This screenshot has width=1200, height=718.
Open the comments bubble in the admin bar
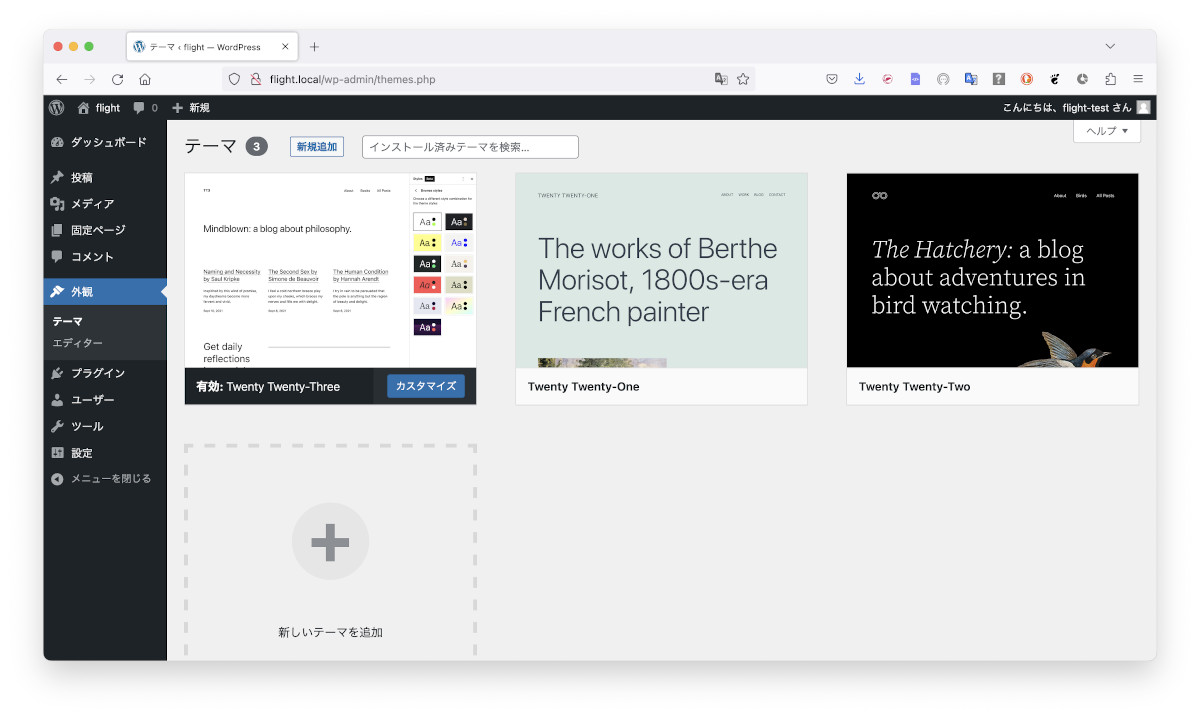tap(145, 108)
